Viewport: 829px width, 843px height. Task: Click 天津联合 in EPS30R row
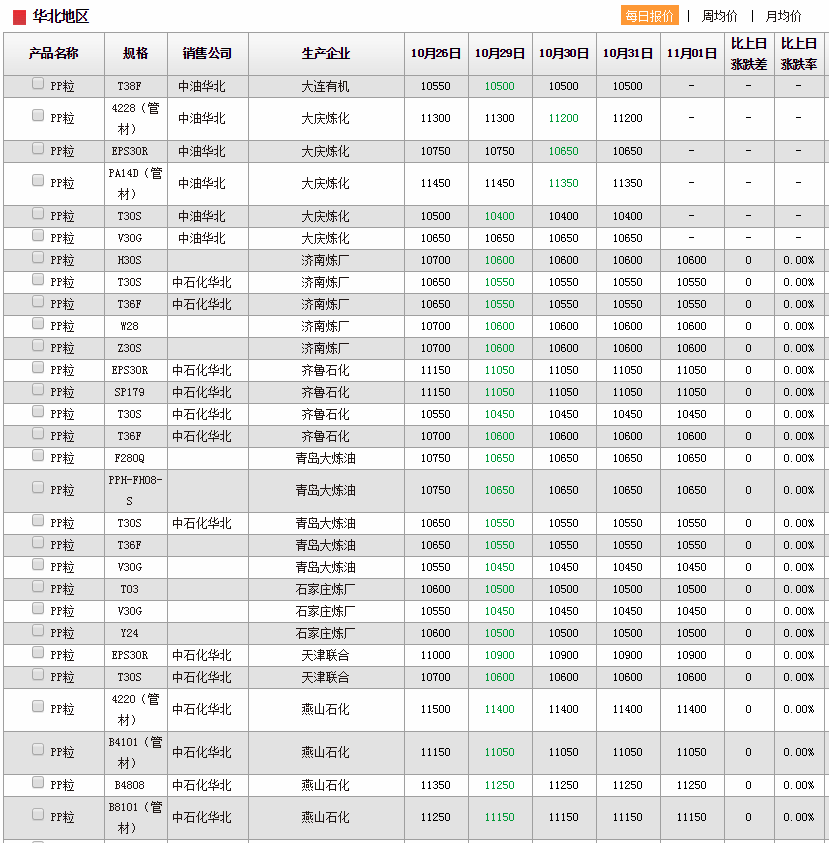(325, 655)
